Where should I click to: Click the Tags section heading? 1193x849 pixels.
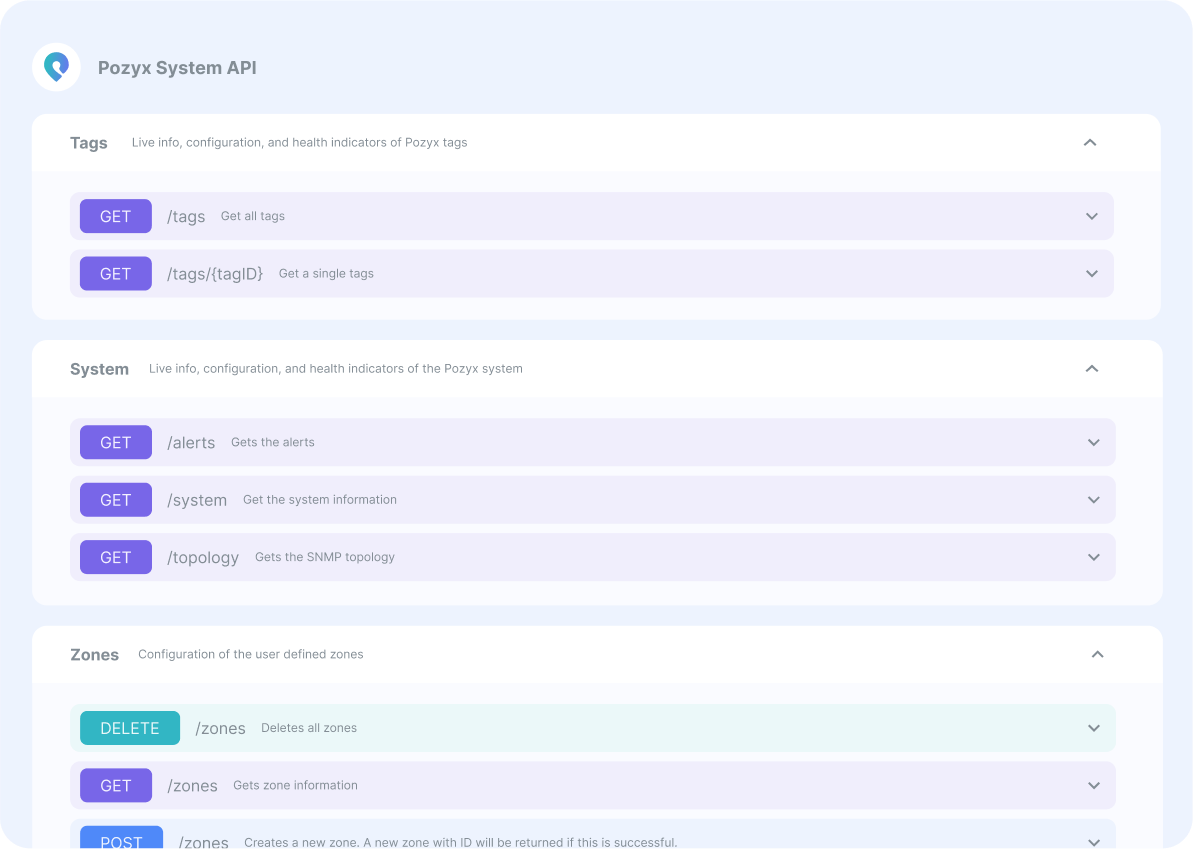click(x=88, y=143)
